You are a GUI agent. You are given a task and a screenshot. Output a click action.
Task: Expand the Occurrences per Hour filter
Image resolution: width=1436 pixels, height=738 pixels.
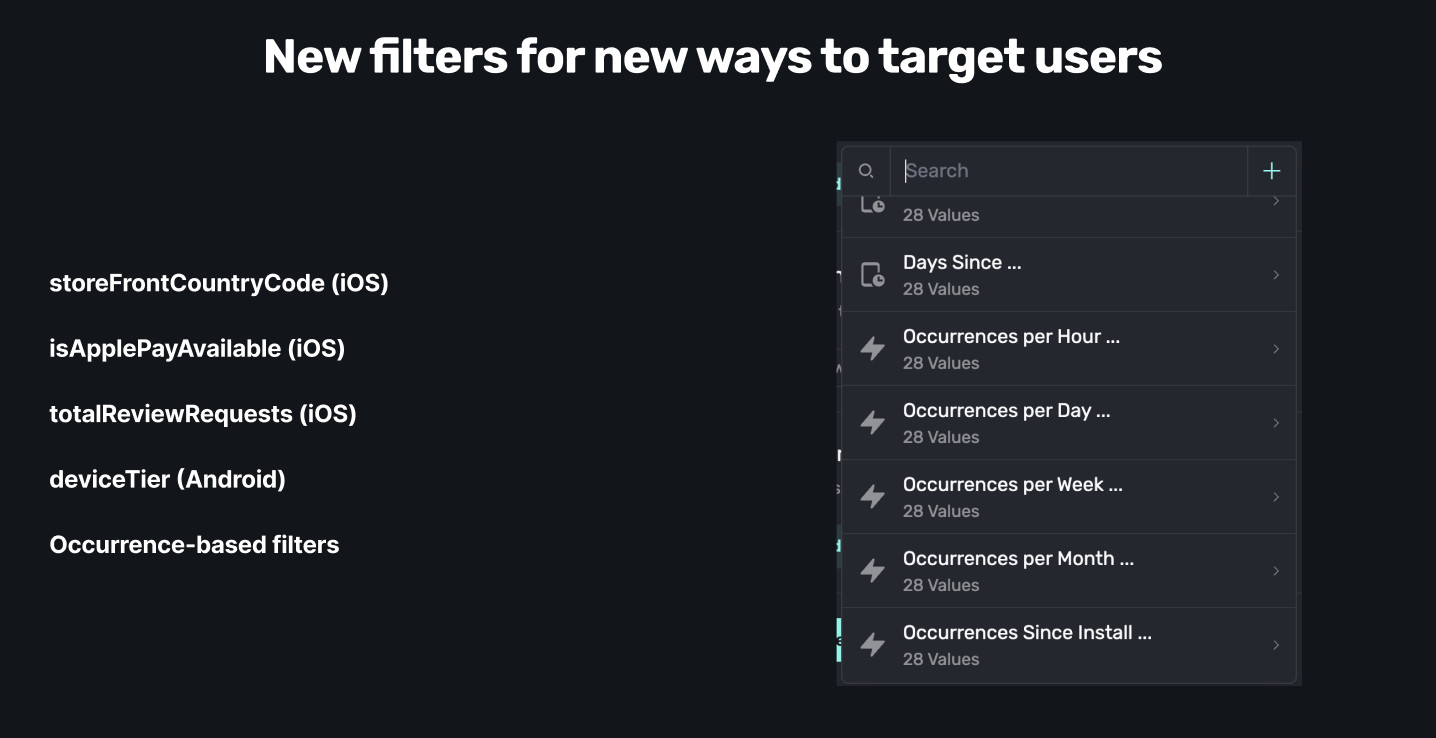(1276, 348)
